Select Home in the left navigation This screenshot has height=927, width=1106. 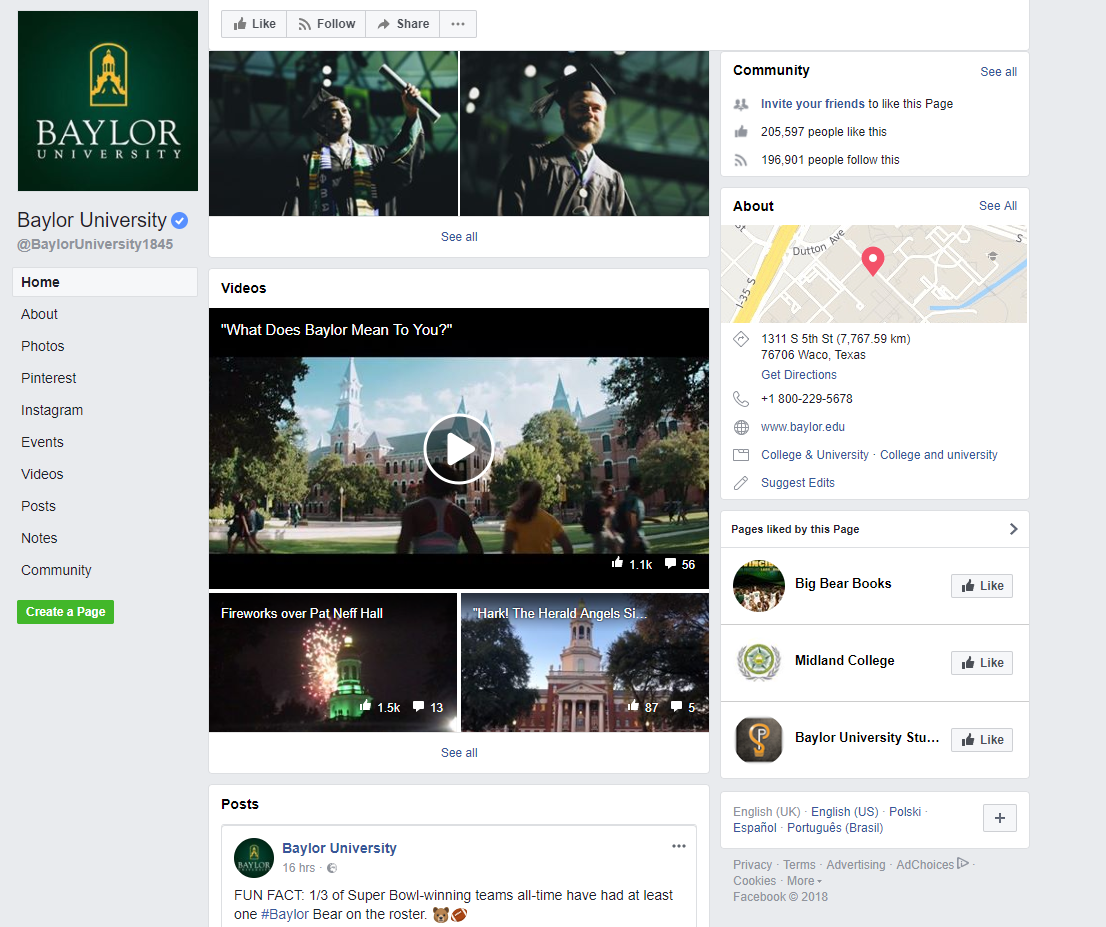click(104, 282)
